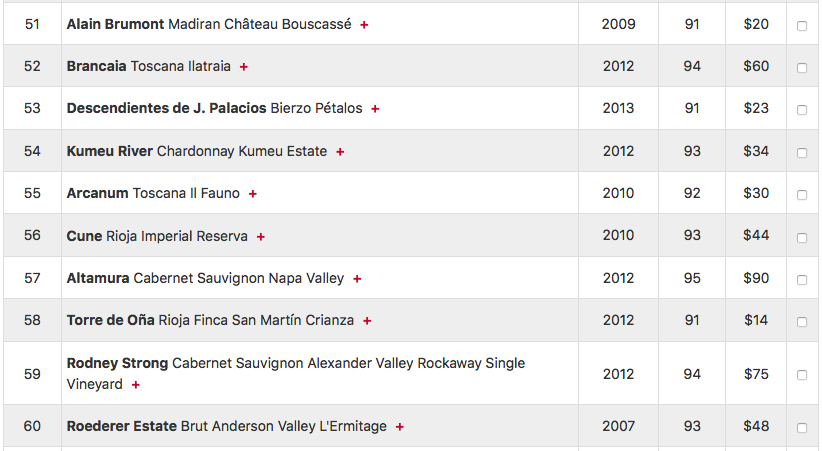
Task: Open the Alain Brumont winery name
Action: [115, 24]
